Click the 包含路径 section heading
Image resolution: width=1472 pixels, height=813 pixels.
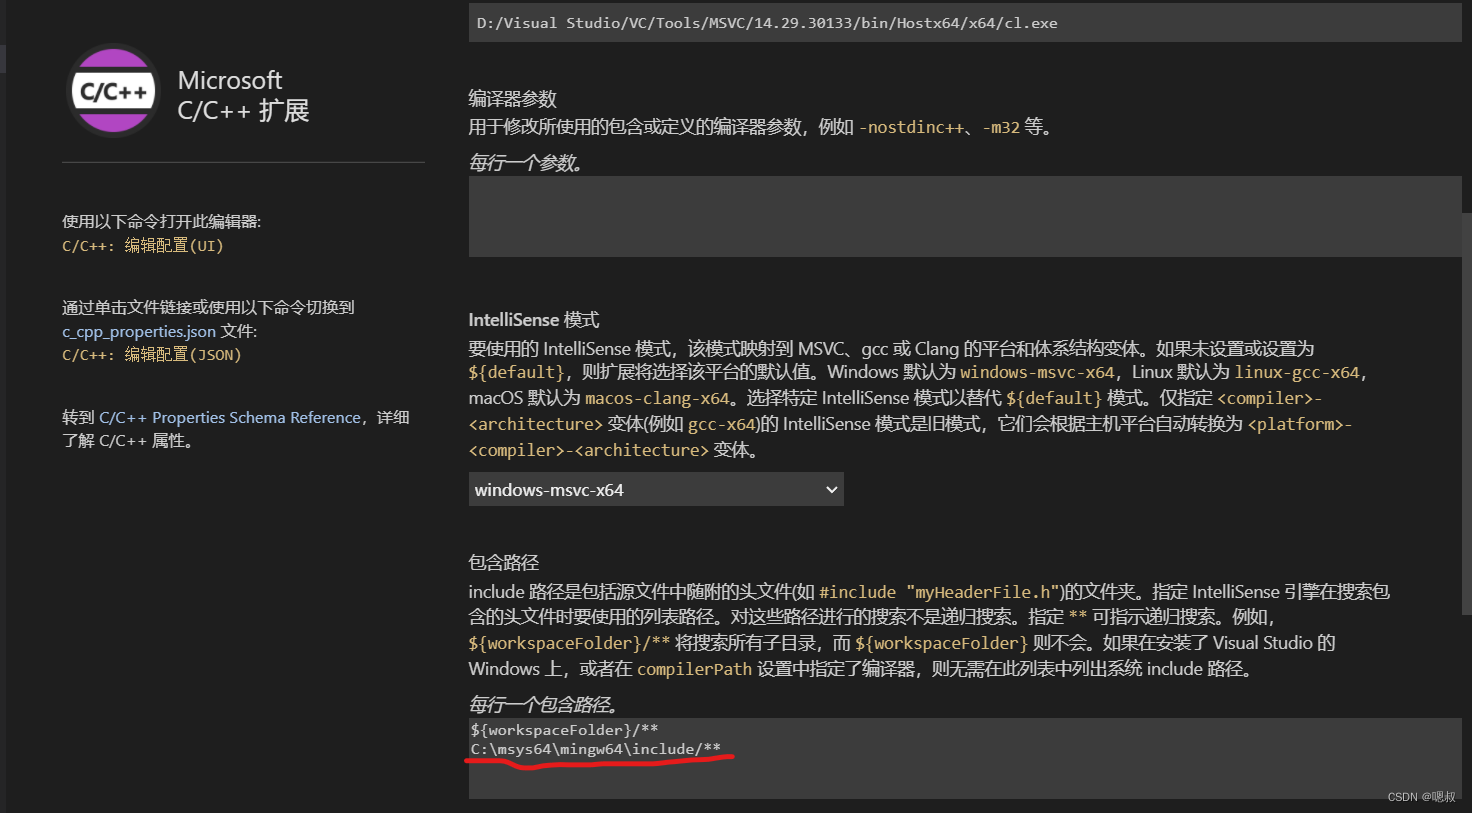click(504, 562)
